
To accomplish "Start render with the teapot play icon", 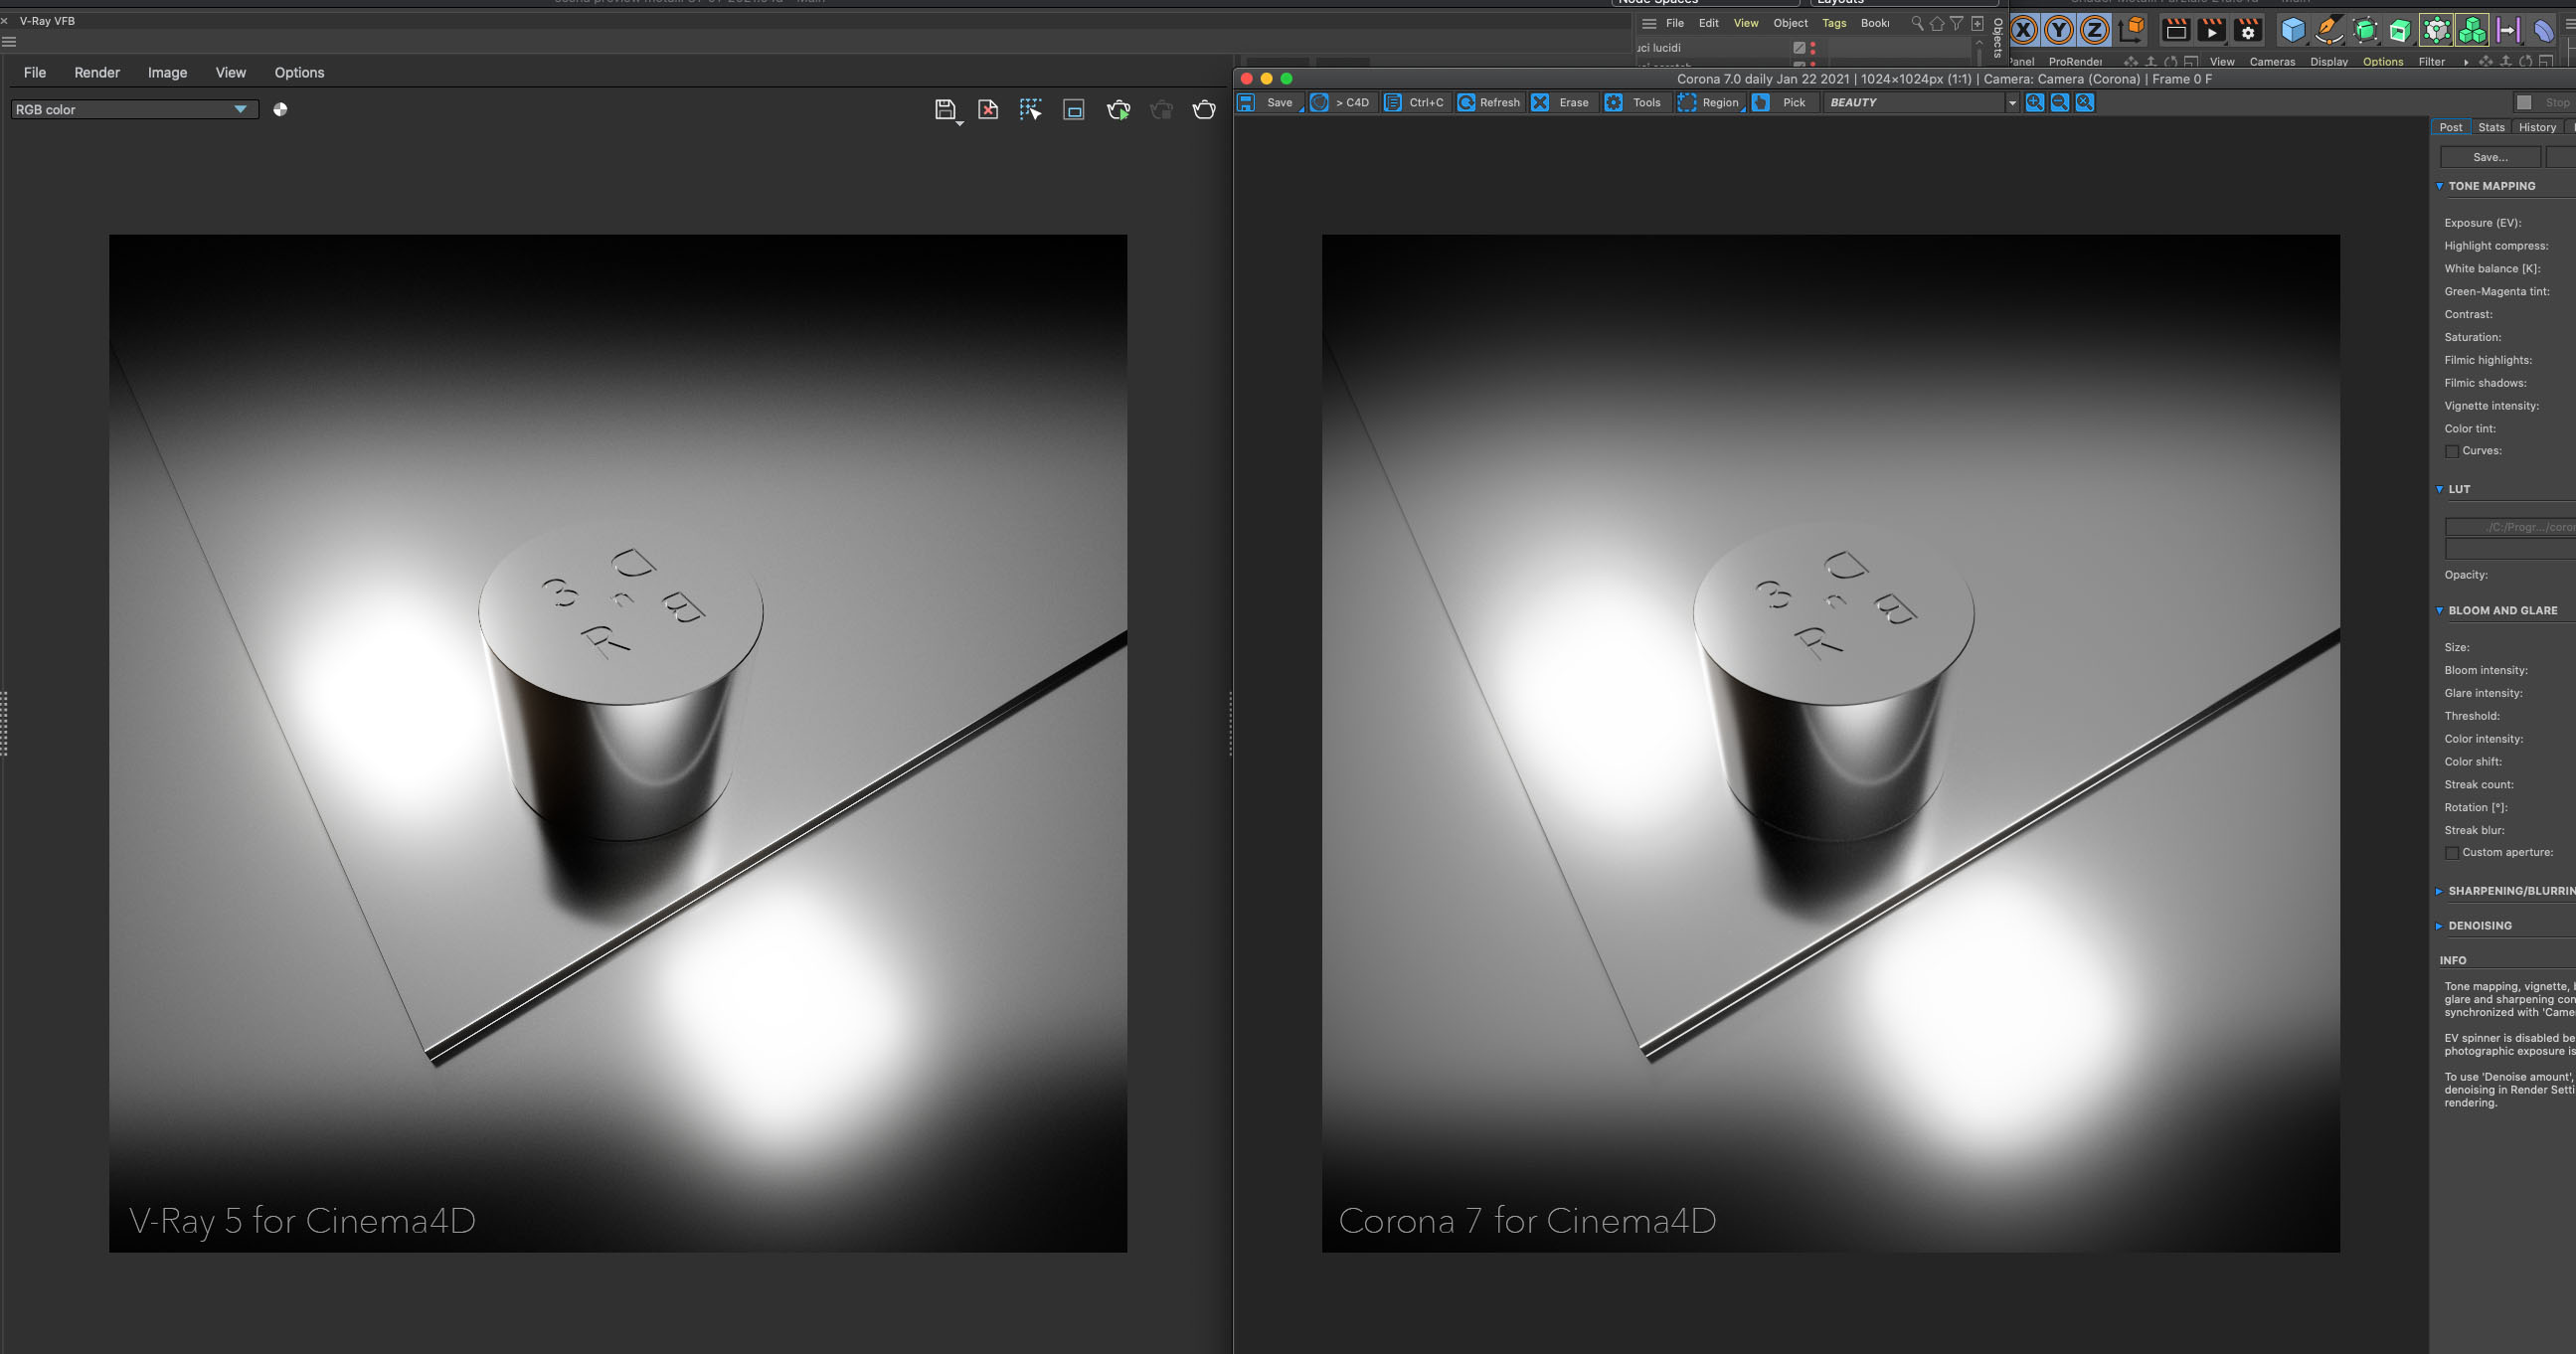I will click(x=1118, y=110).
